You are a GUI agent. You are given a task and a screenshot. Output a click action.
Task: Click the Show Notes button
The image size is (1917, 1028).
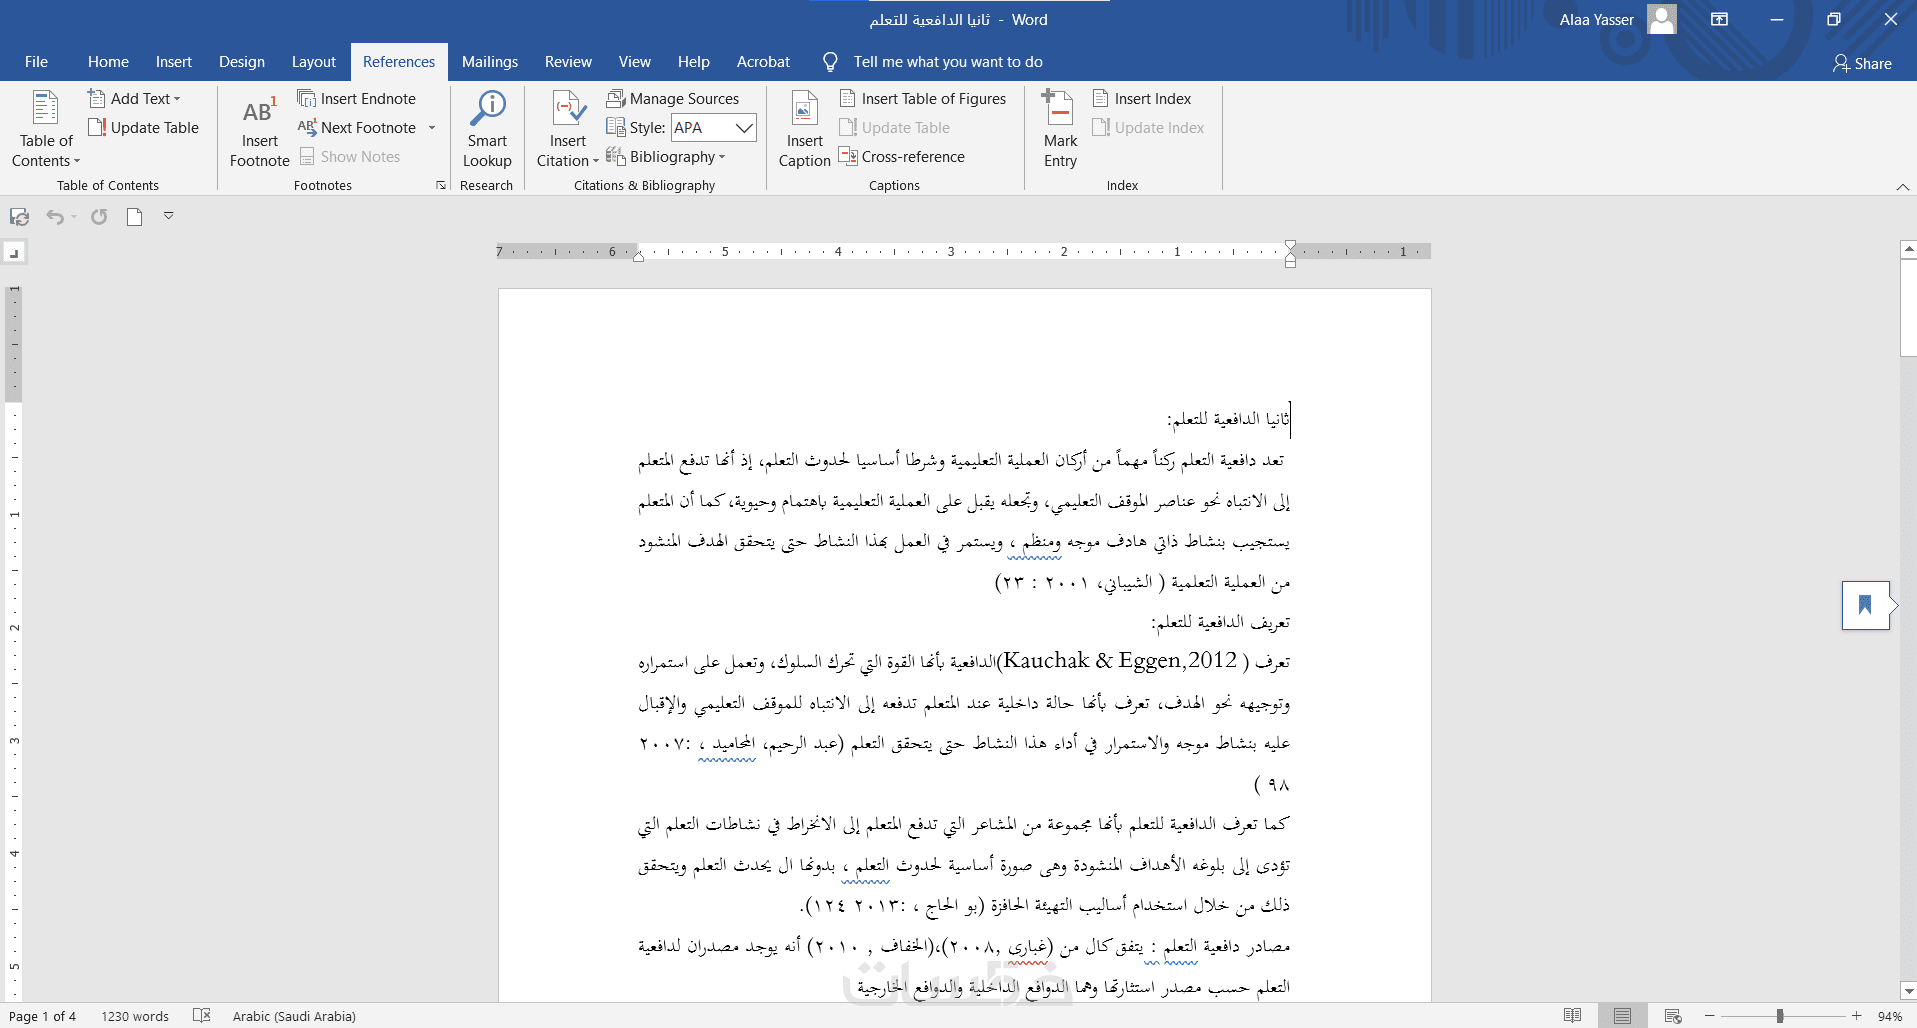(350, 156)
